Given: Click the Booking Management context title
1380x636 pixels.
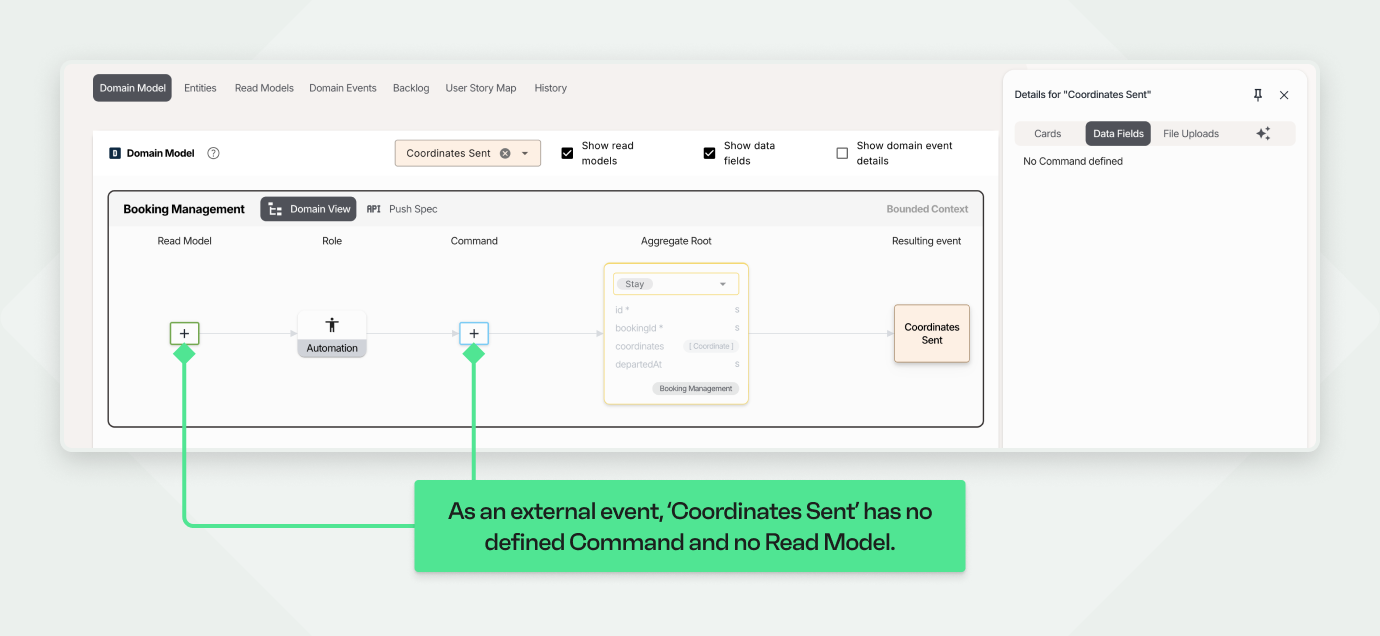Looking at the screenshot, I should pos(184,209).
